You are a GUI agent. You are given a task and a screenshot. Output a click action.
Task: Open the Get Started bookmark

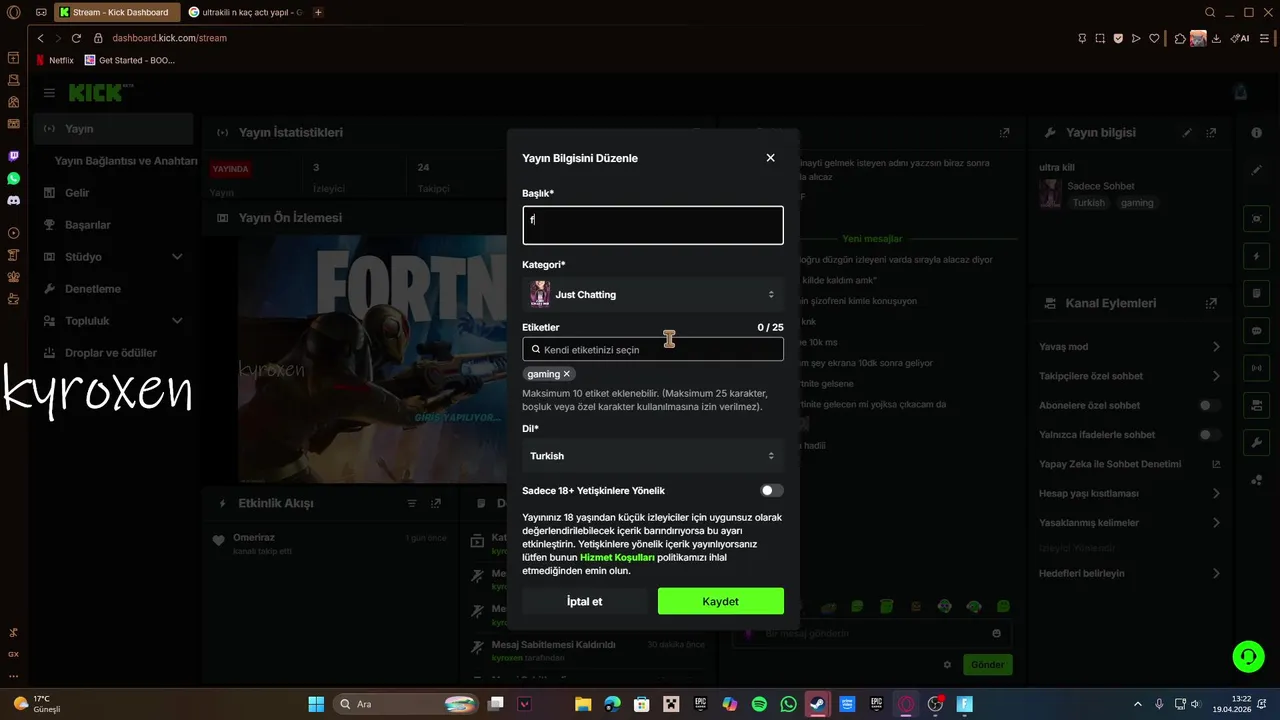click(130, 60)
